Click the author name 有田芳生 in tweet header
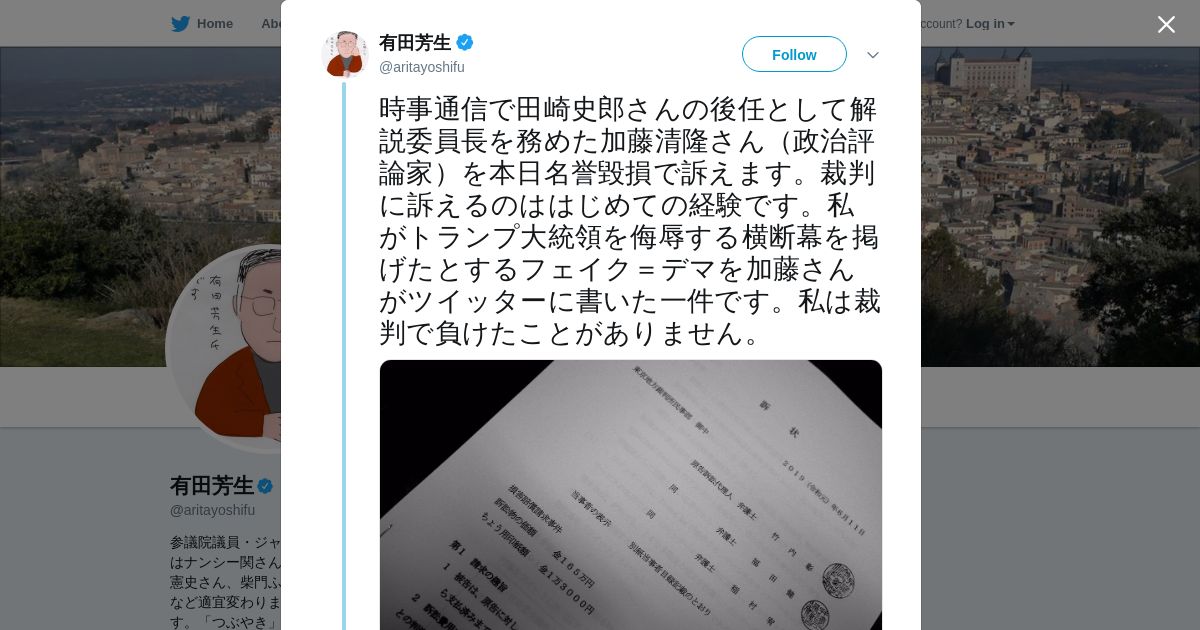This screenshot has height=630, width=1200. click(415, 42)
